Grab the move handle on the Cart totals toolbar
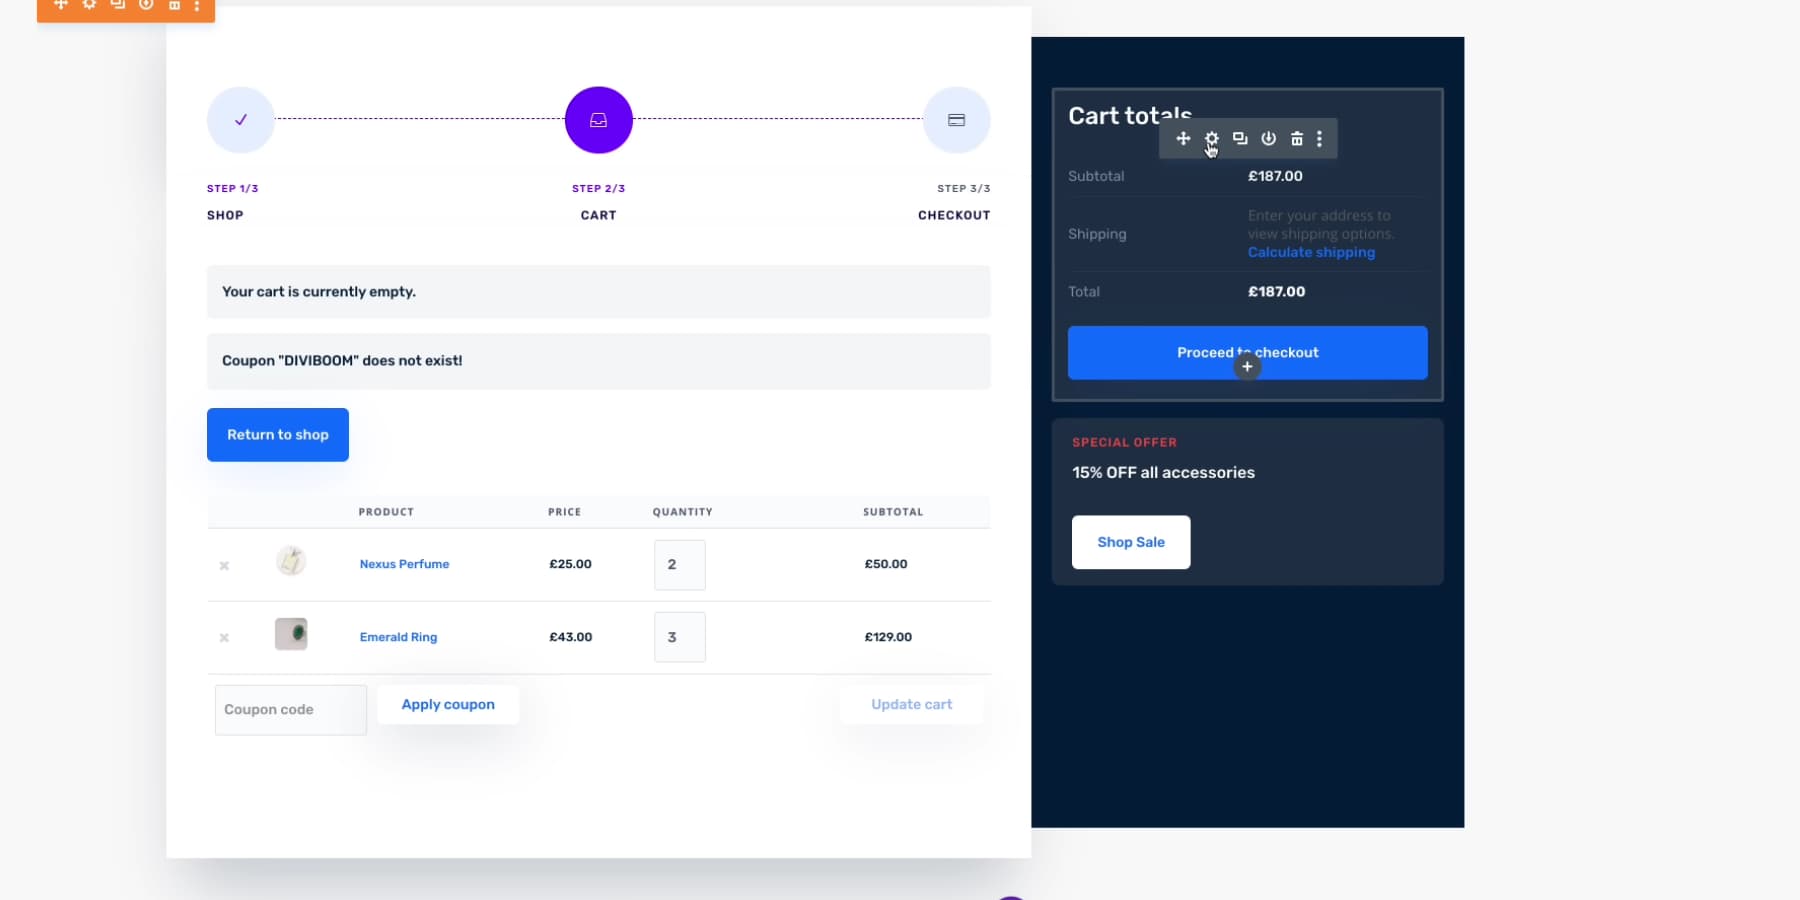This screenshot has height=900, width=1800. coord(1183,138)
